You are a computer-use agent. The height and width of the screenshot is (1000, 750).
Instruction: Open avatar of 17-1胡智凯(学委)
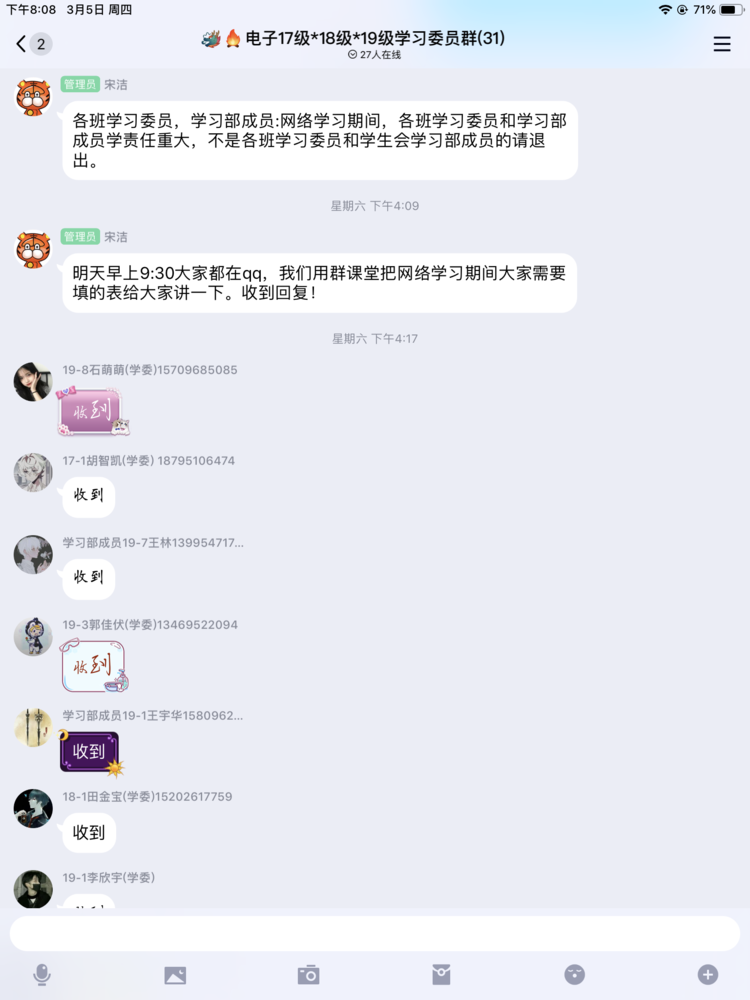33,473
